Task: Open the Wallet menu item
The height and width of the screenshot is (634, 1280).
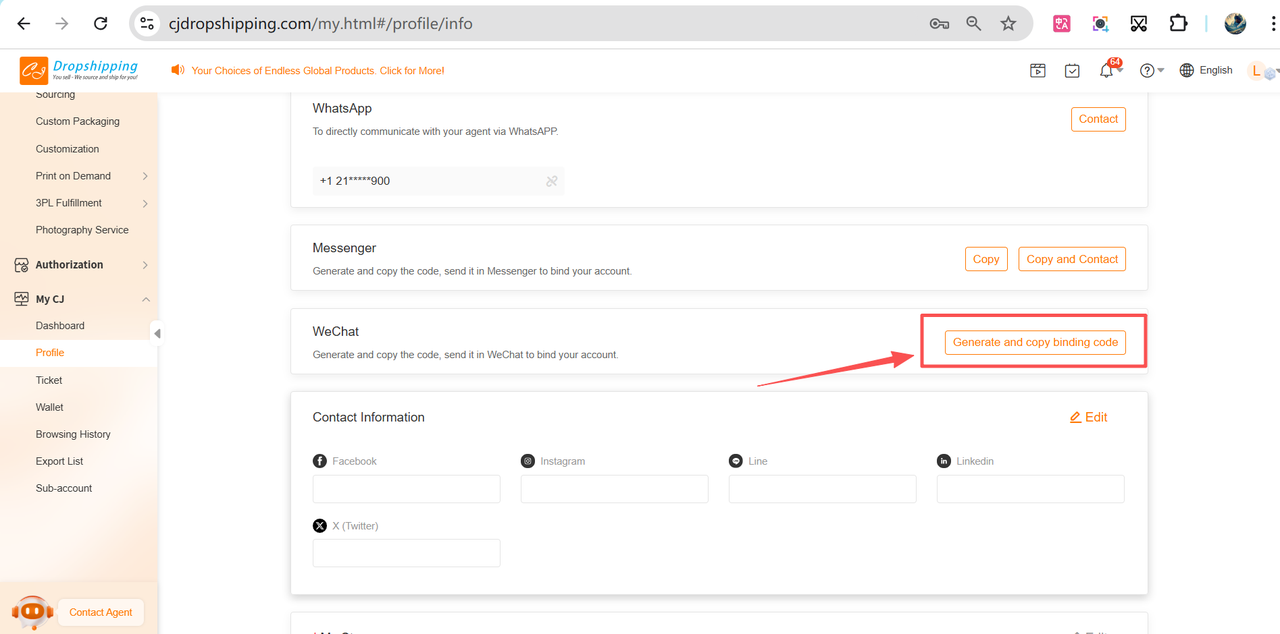Action: (x=50, y=407)
